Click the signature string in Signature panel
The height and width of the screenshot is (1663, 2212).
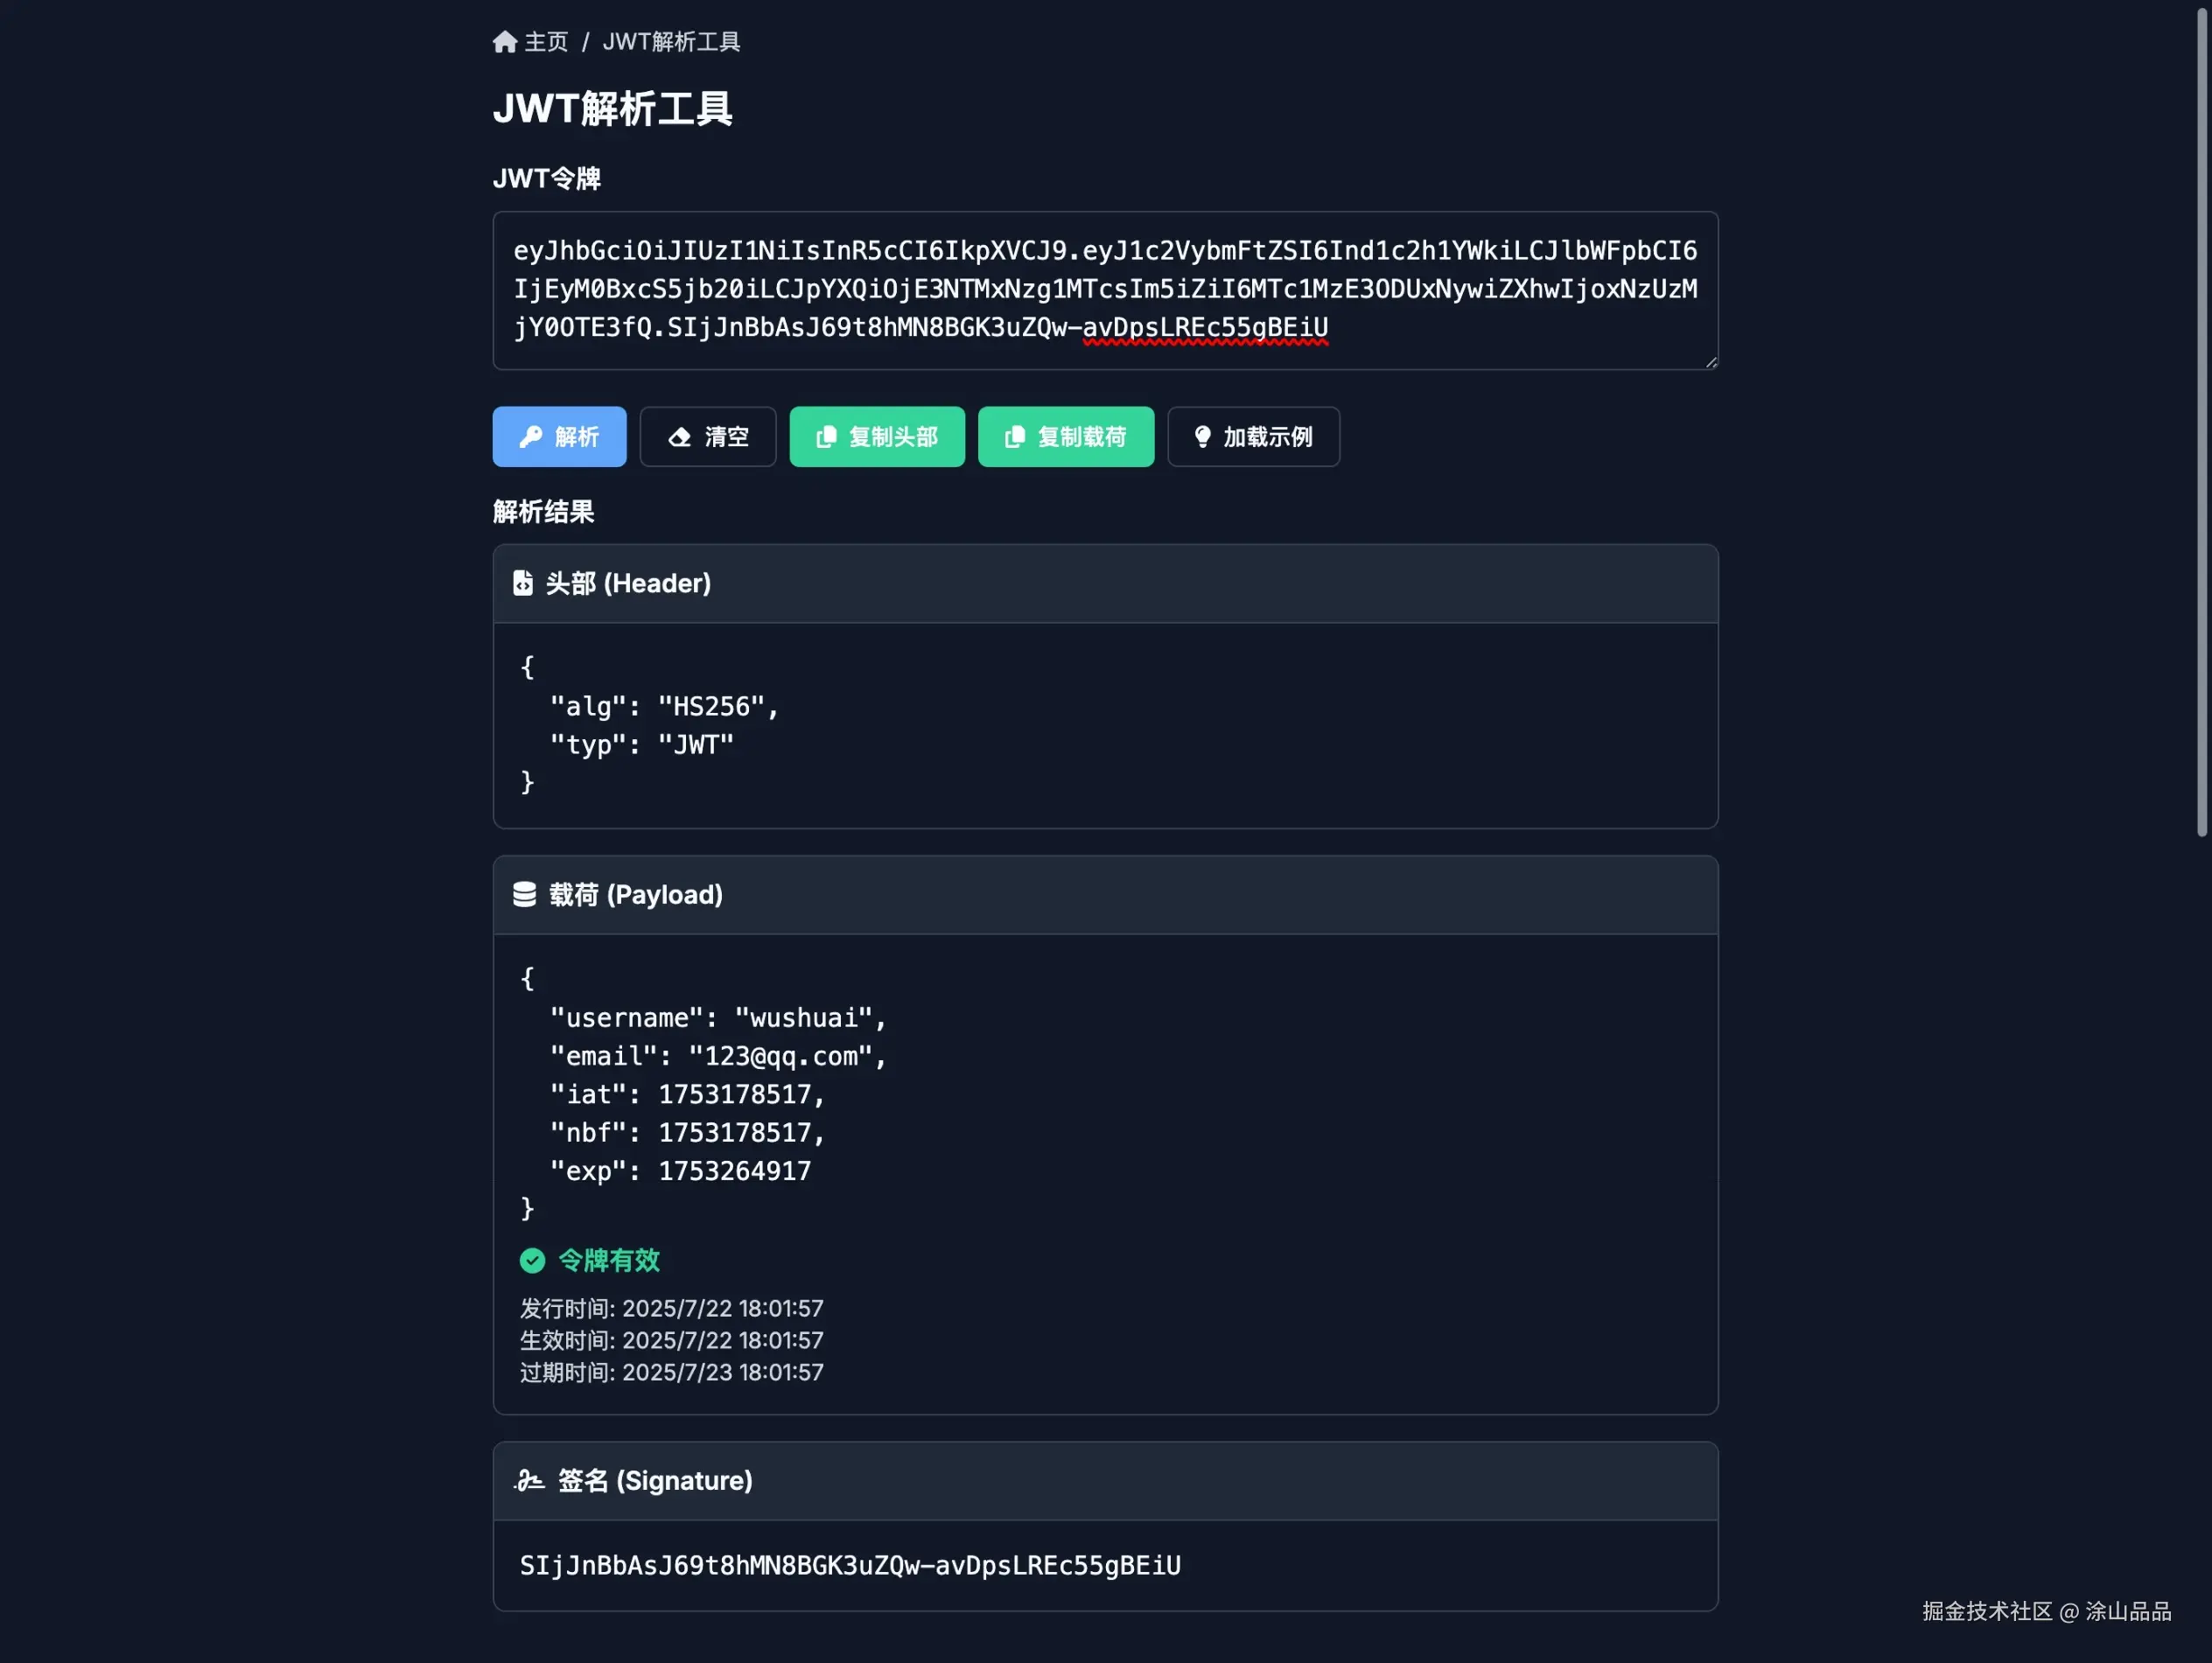[x=850, y=1565]
